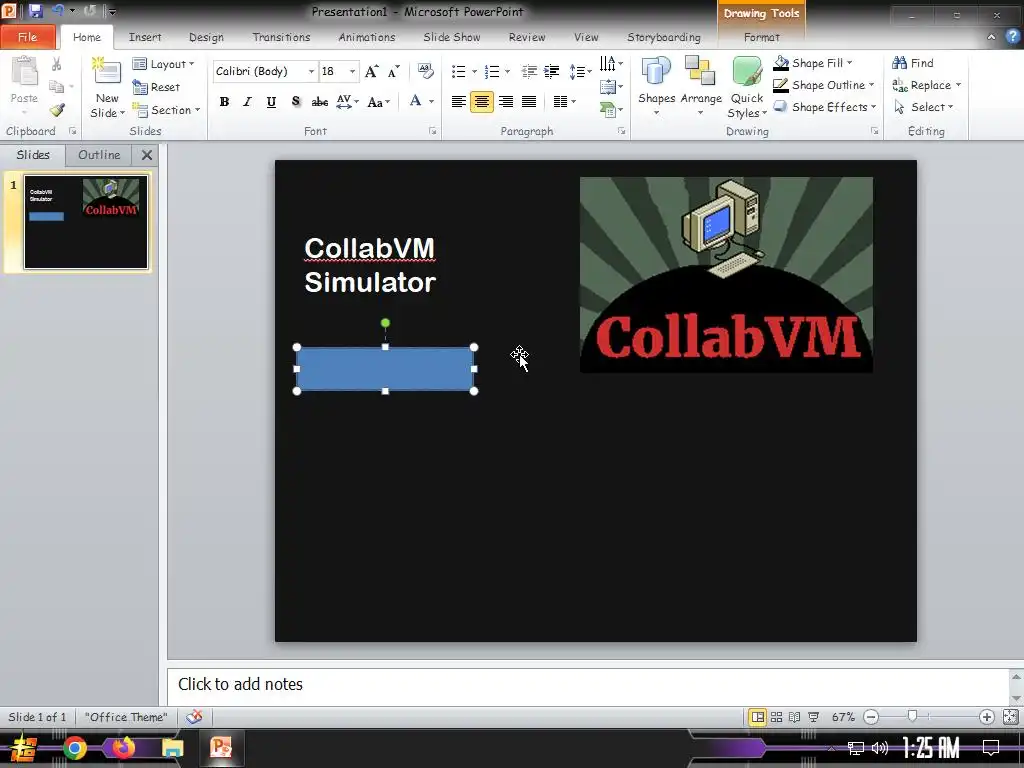
Task: Switch to the Transitions tab
Action: [x=281, y=37]
